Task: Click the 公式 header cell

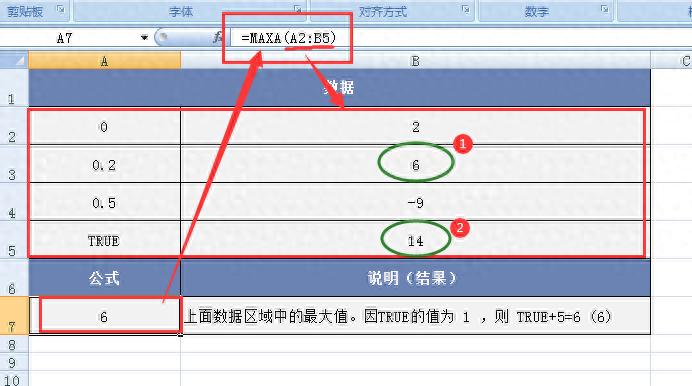Action: click(x=105, y=278)
